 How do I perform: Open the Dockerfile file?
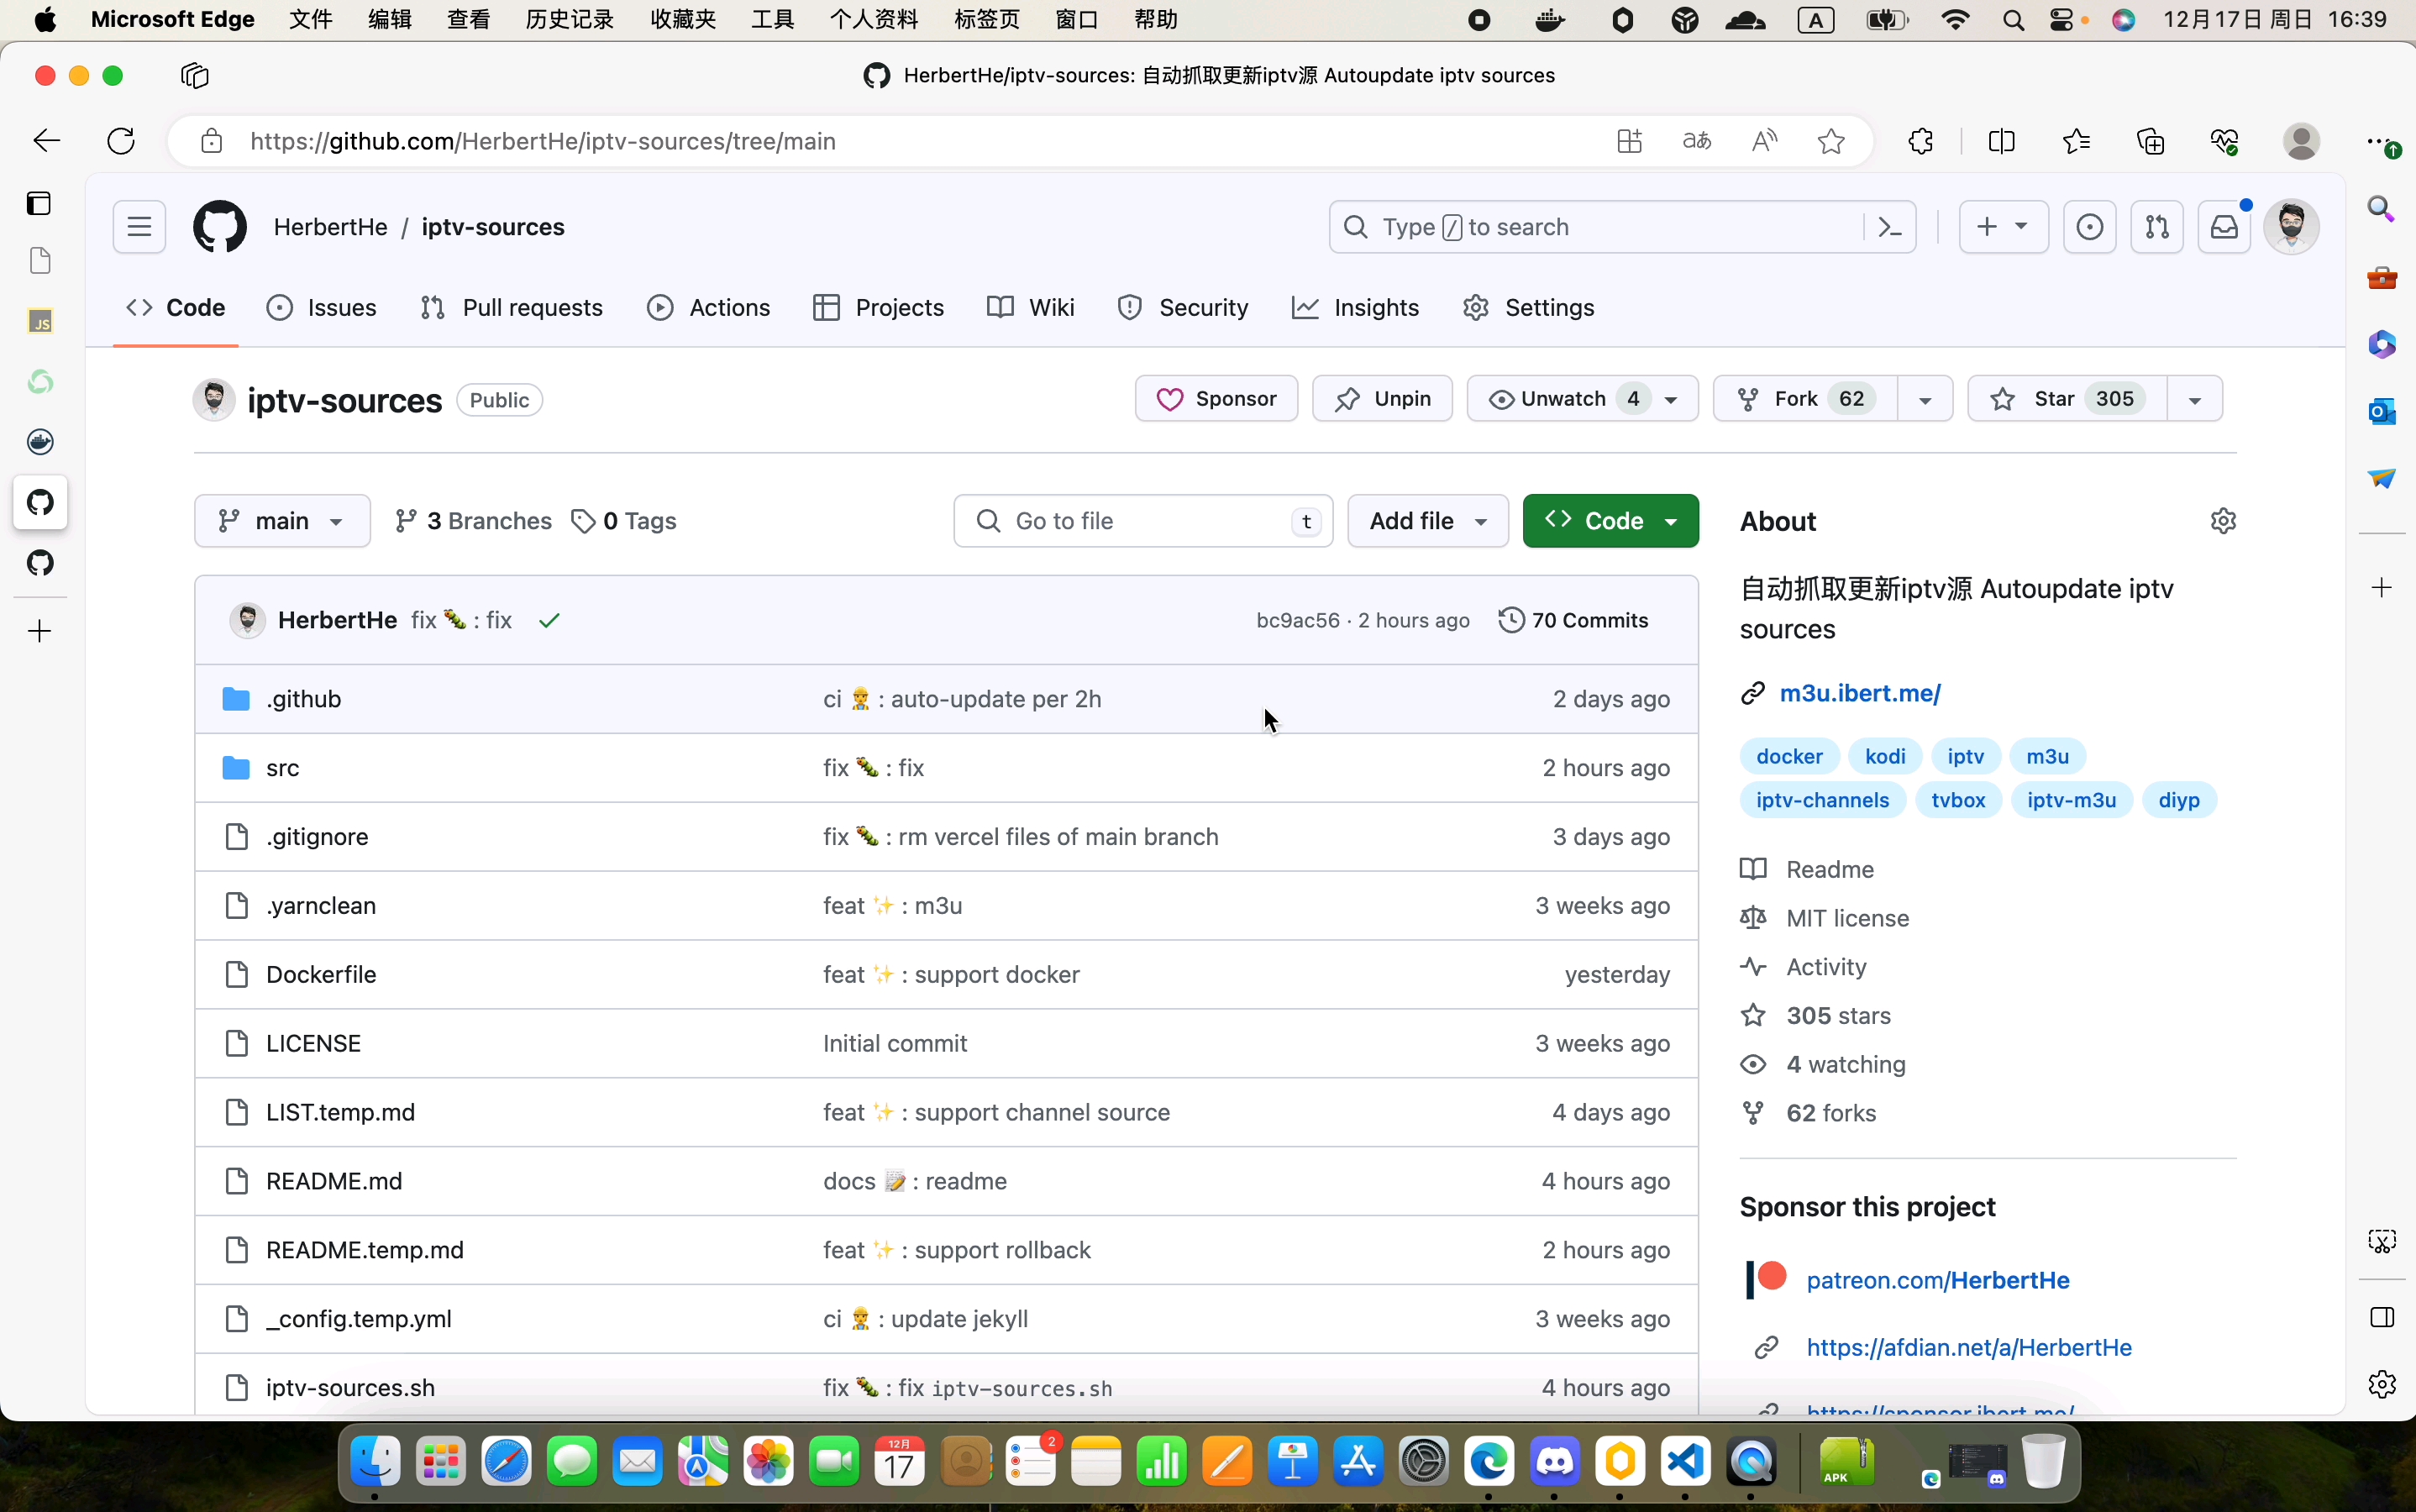[x=321, y=975]
